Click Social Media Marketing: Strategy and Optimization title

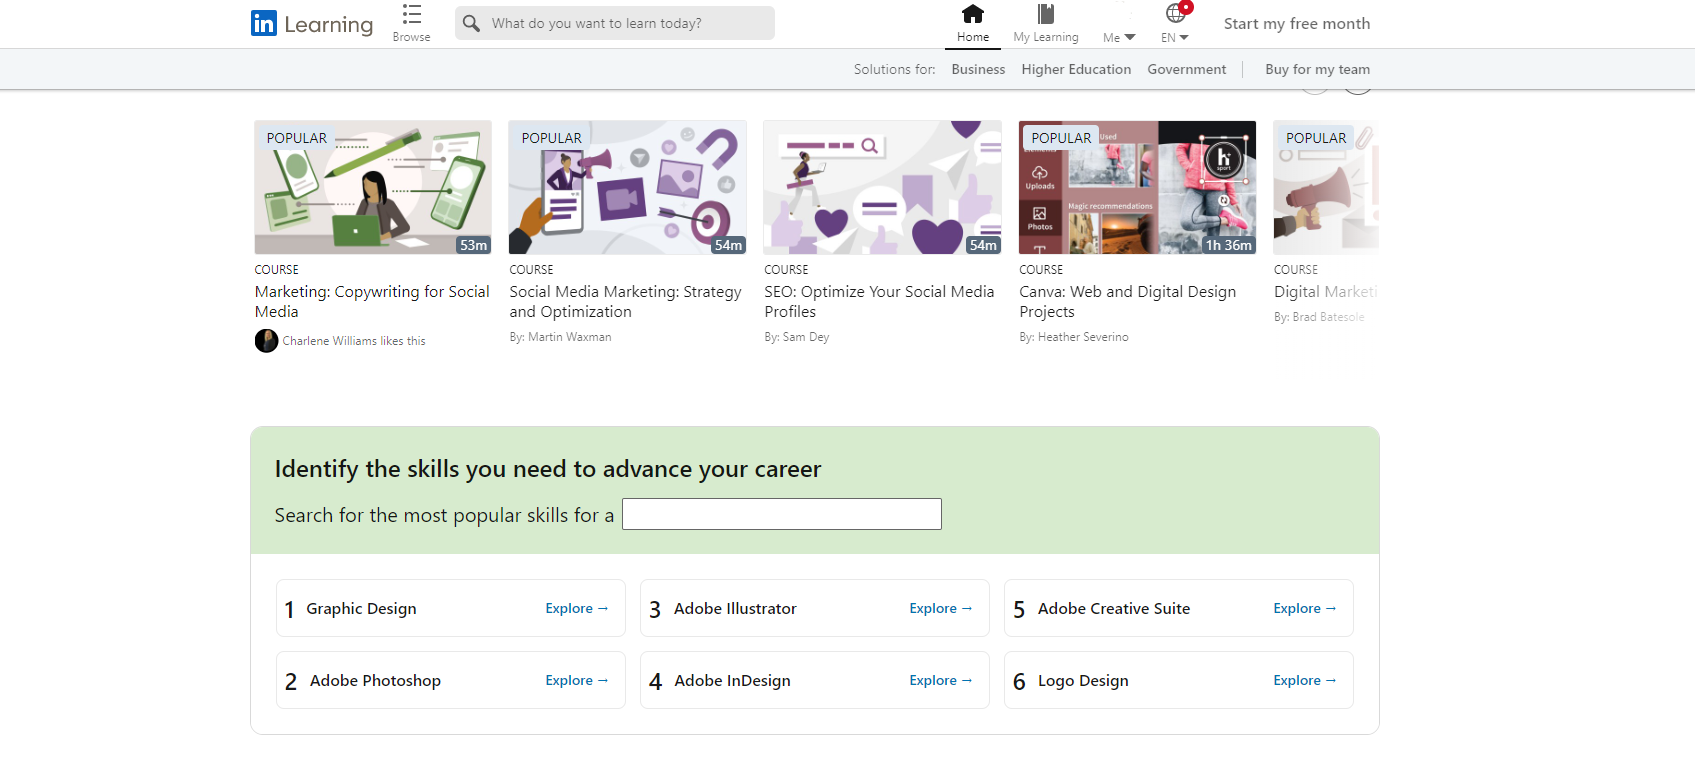click(625, 301)
